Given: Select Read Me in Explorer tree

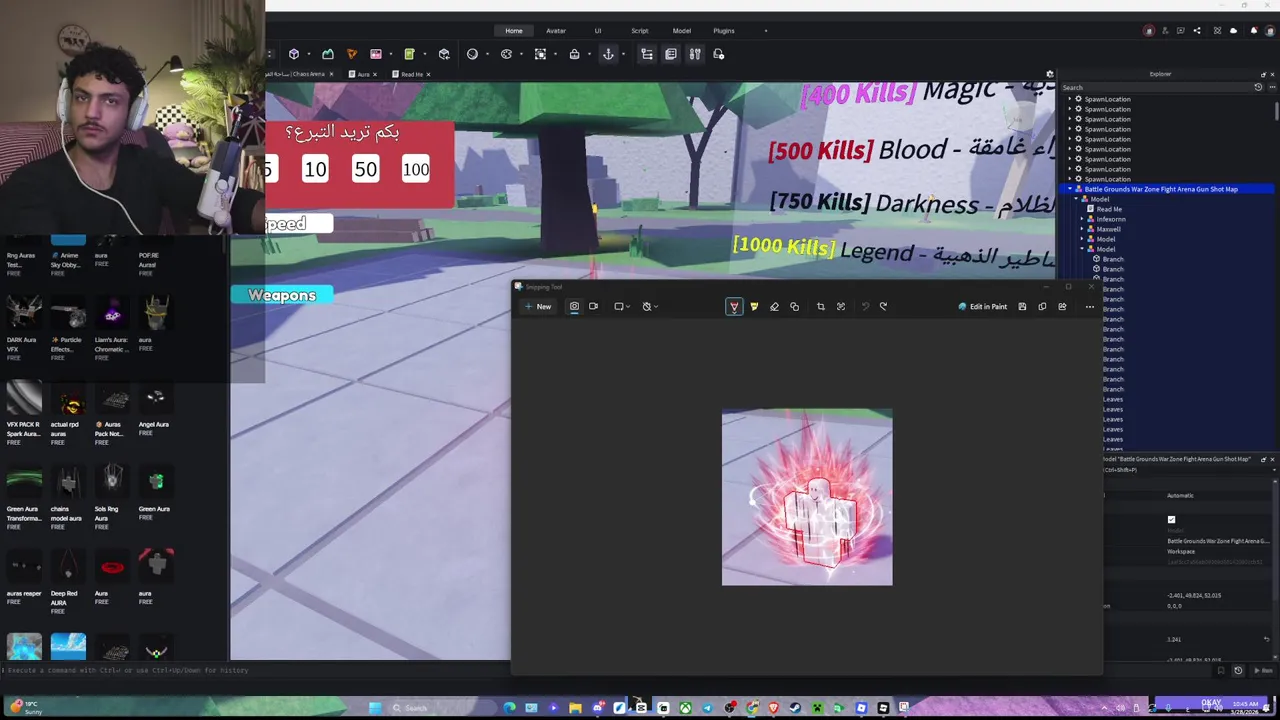Looking at the screenshot, I should tap(1109, 209).
